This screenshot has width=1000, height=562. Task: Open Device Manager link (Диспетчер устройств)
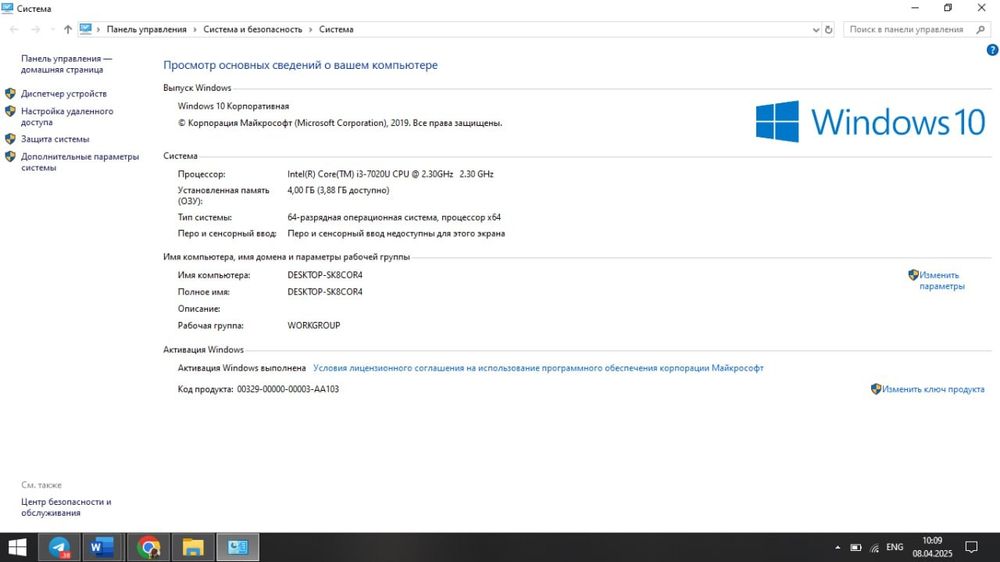(x=64, y=94)
